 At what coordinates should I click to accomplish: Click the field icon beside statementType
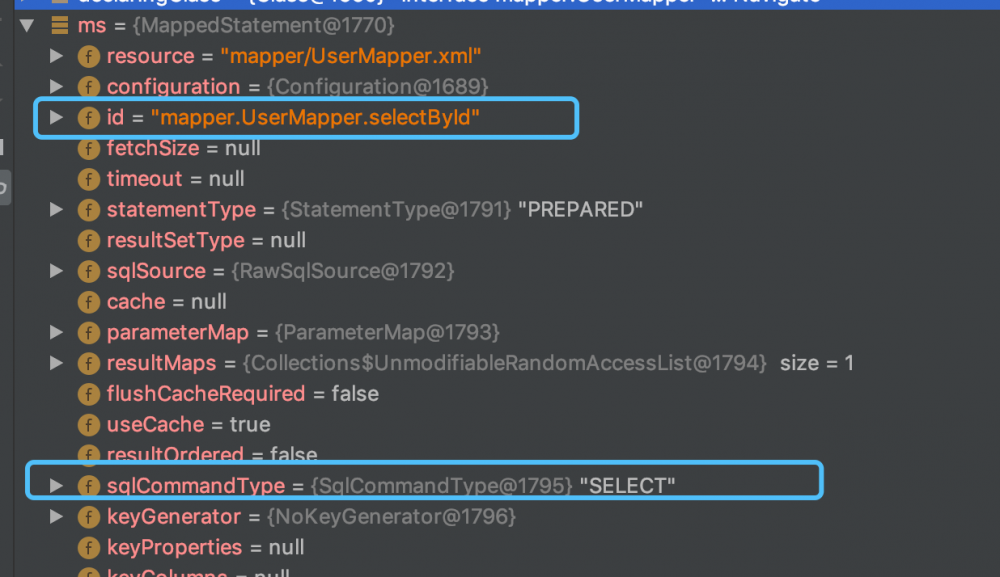click(x=88, y=210)
